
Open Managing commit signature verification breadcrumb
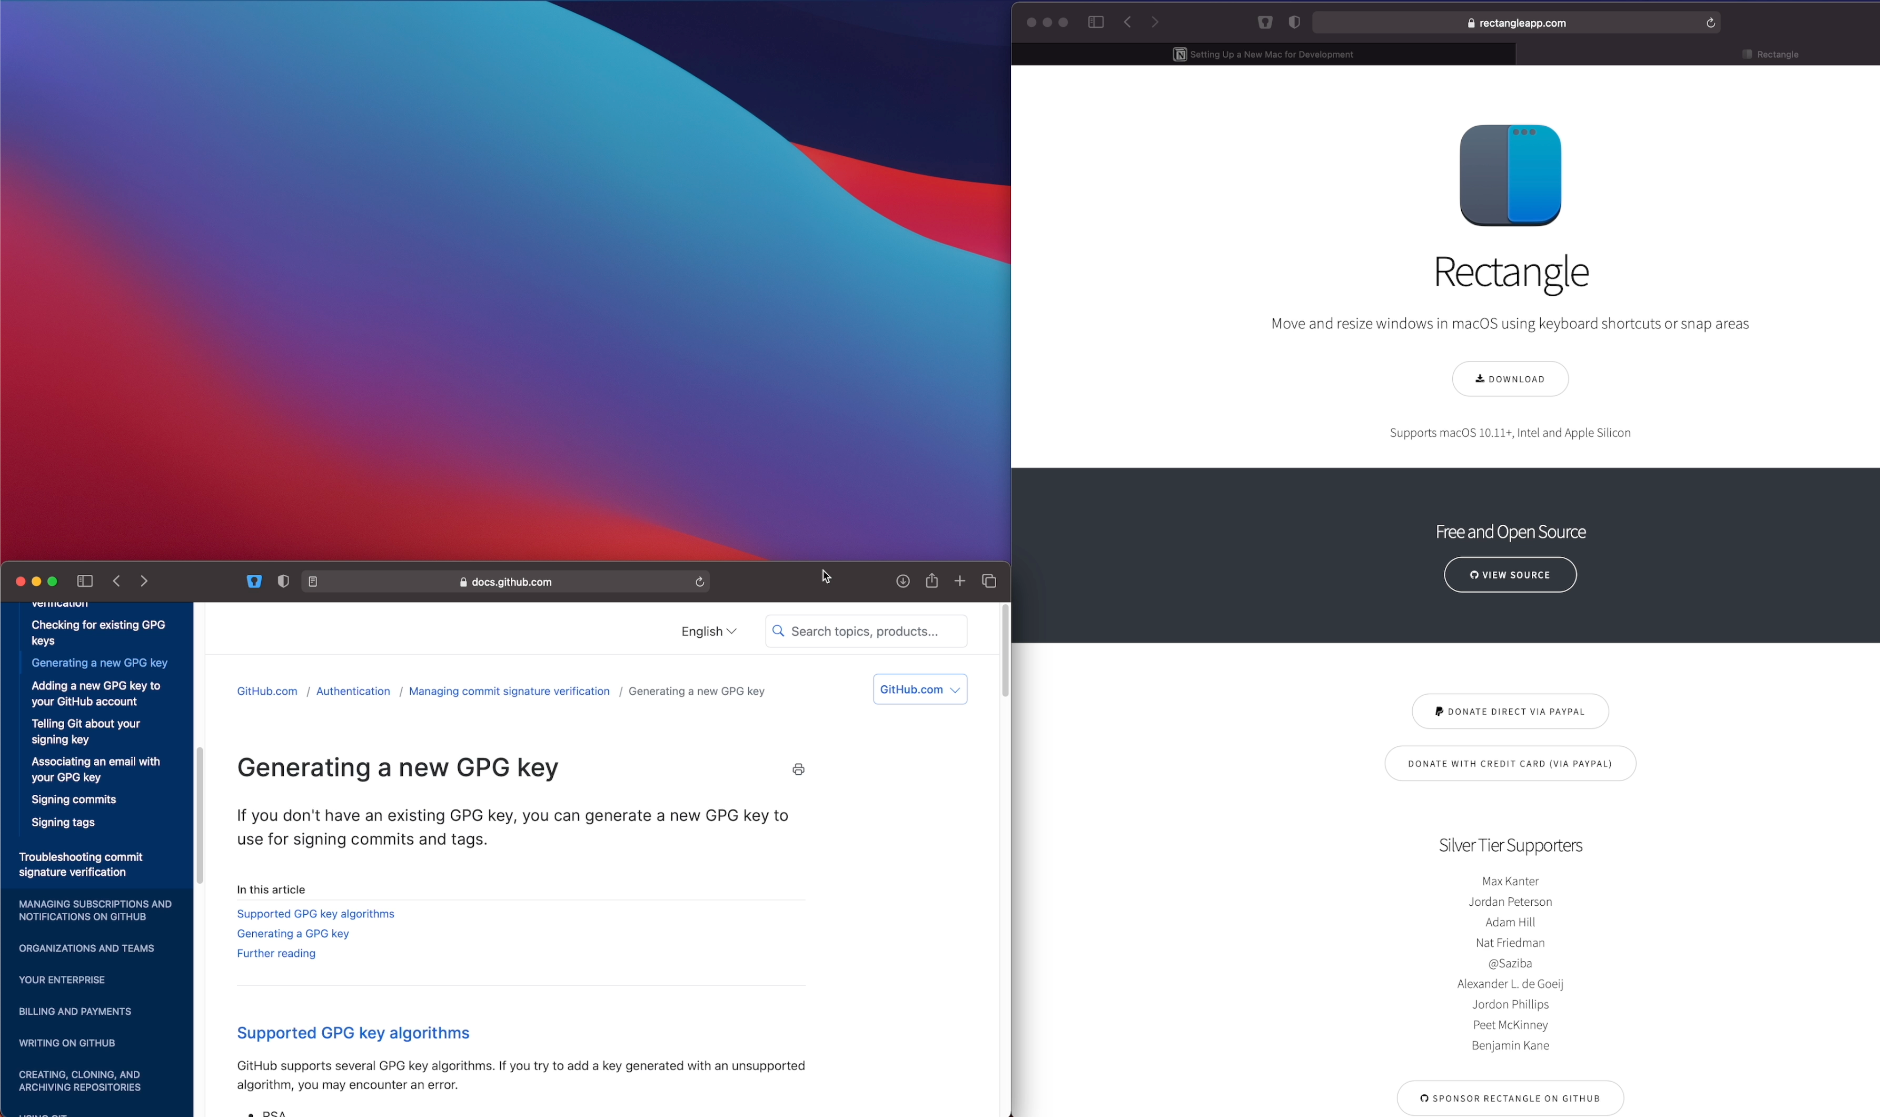[x=509, y=691]
